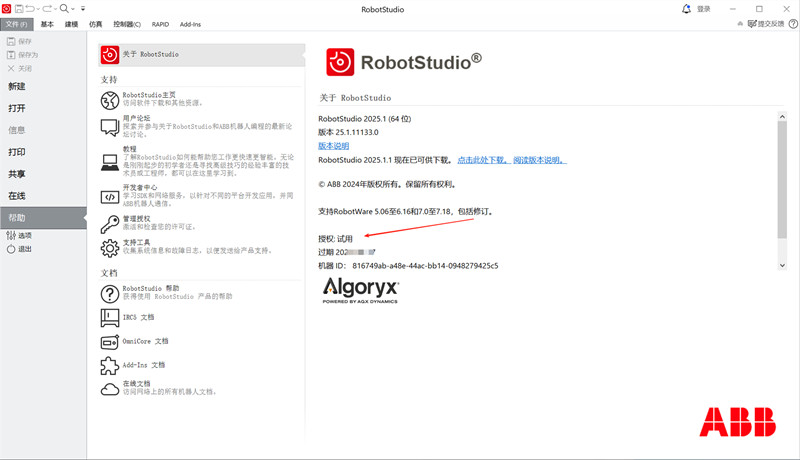Open the notifications bell icon
800x460 pixels.
click(x=686, y=9)
